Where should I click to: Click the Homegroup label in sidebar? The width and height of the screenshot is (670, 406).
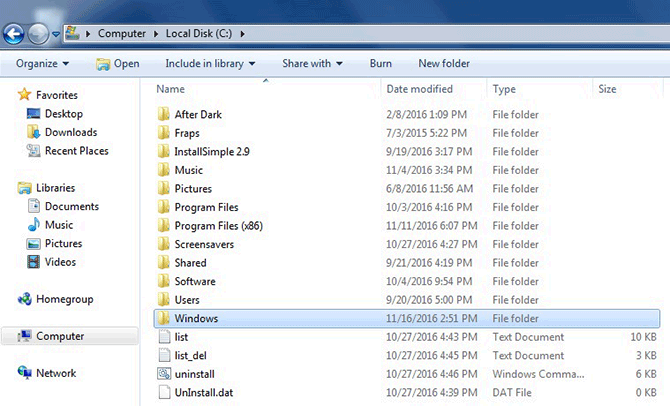[65, 299]
